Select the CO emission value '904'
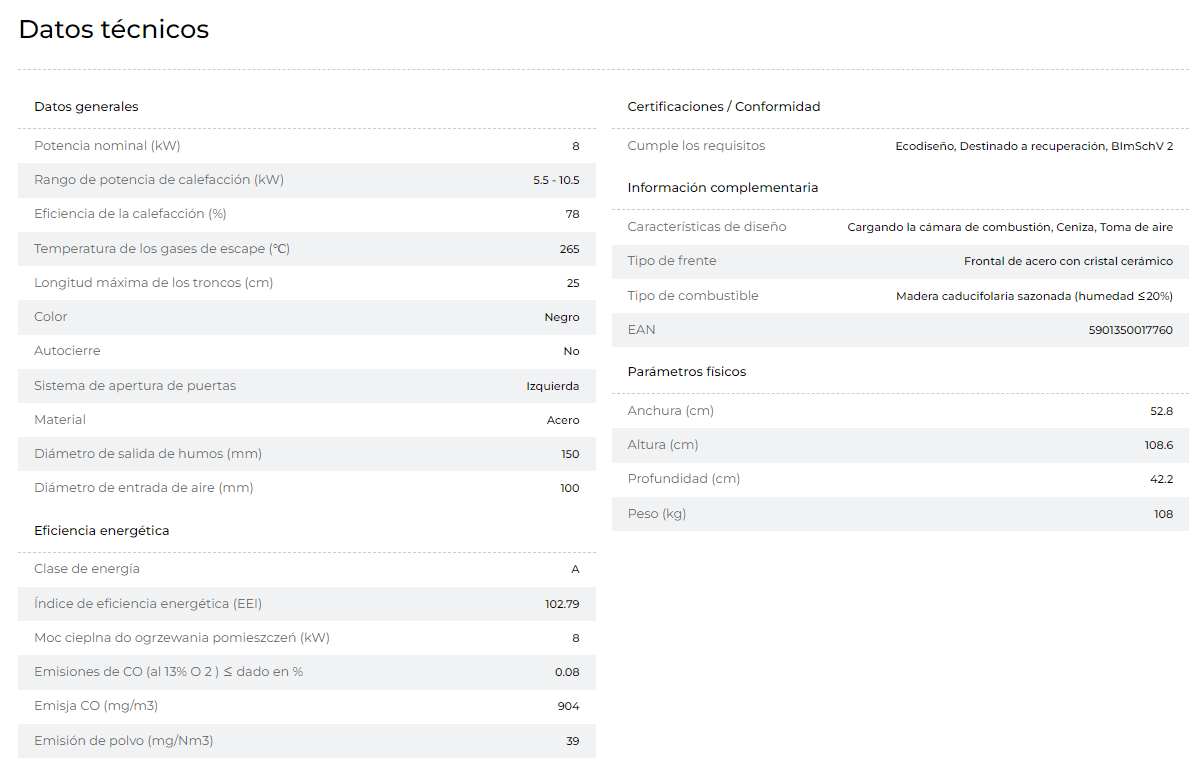 (569, 706)
